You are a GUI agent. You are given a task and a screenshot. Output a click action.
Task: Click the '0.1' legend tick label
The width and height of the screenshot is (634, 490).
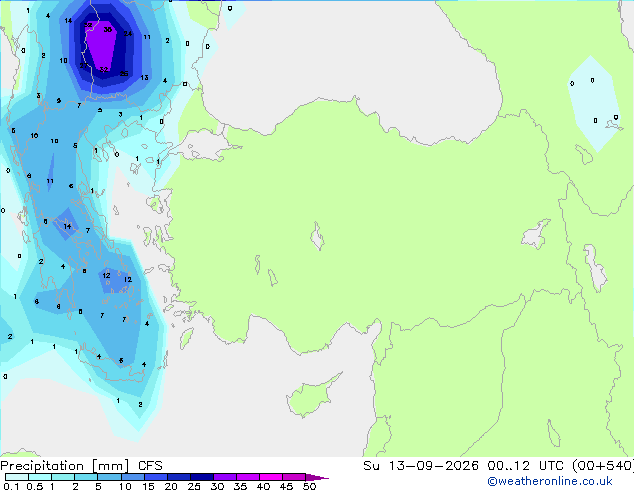(11, 486)
